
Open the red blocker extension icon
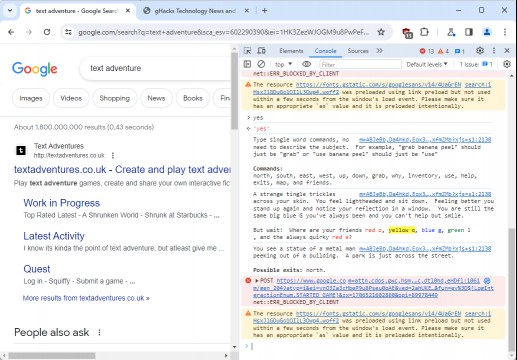407,33
